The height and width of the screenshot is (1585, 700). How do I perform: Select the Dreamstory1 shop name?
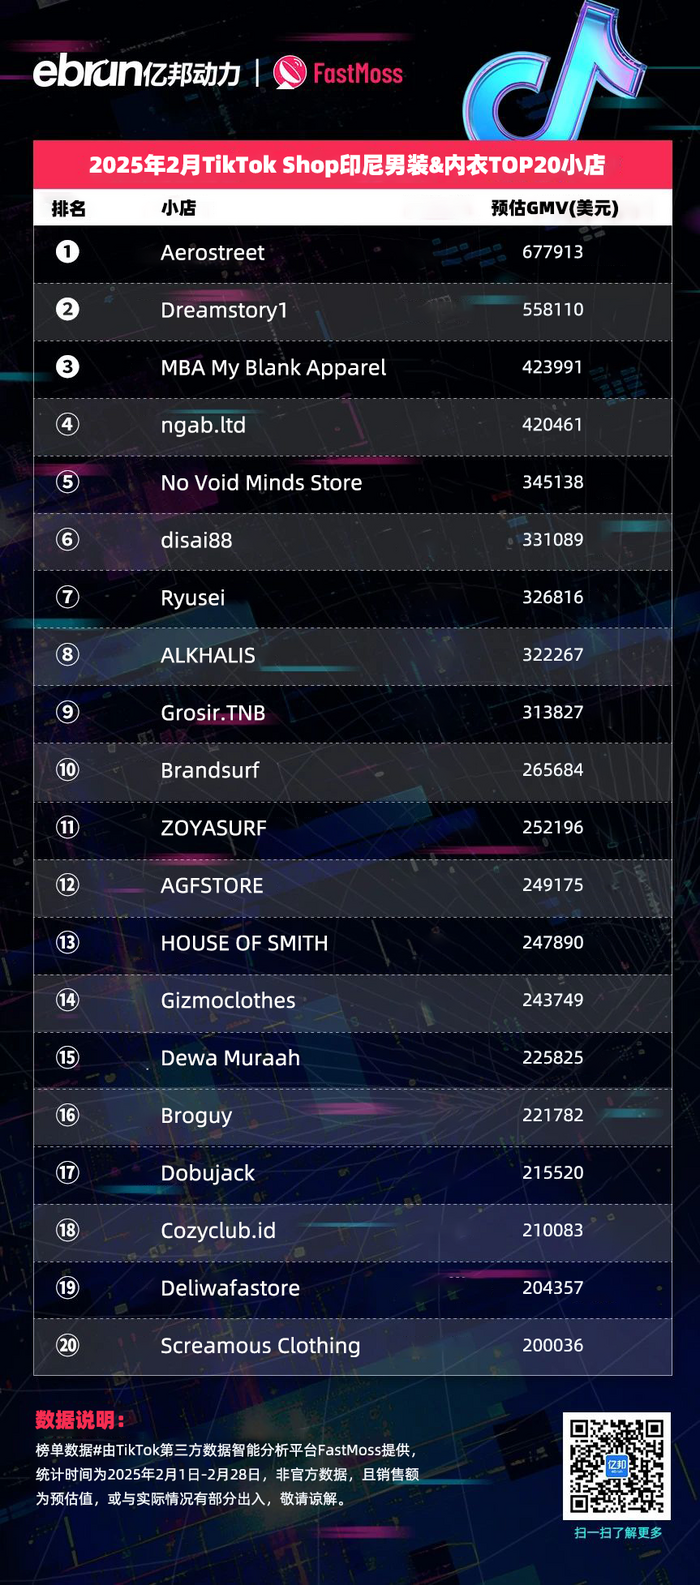(x=224, y=310)
